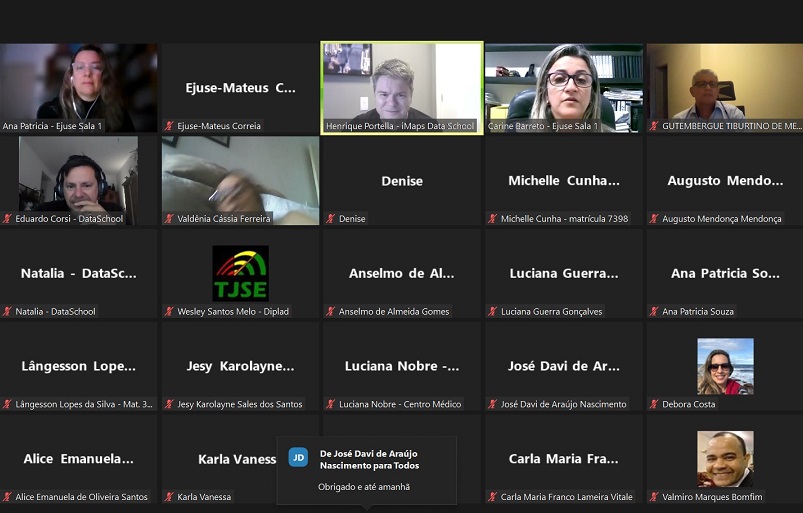The width and height of the screenshot is (803, 513).
Task: Click the Alice Emanuela de Oliveira Santos tile
Action: pos(79,459)
